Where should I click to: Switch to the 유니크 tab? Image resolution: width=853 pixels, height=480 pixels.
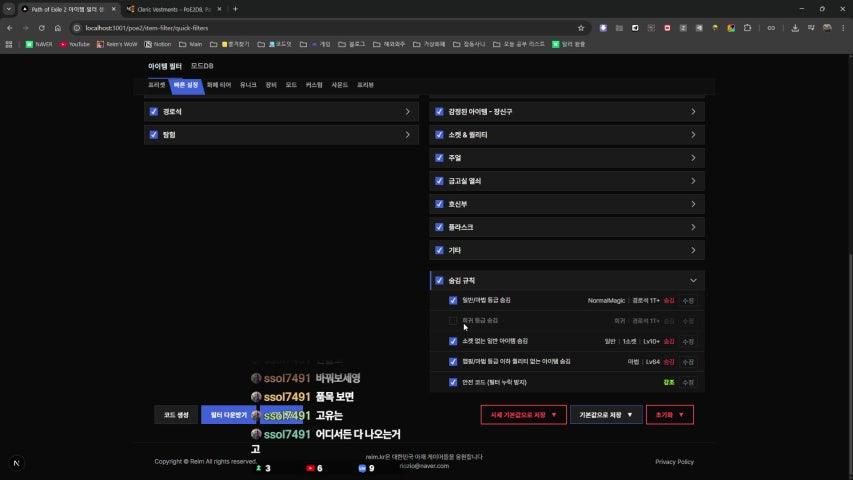pos(248,86)
